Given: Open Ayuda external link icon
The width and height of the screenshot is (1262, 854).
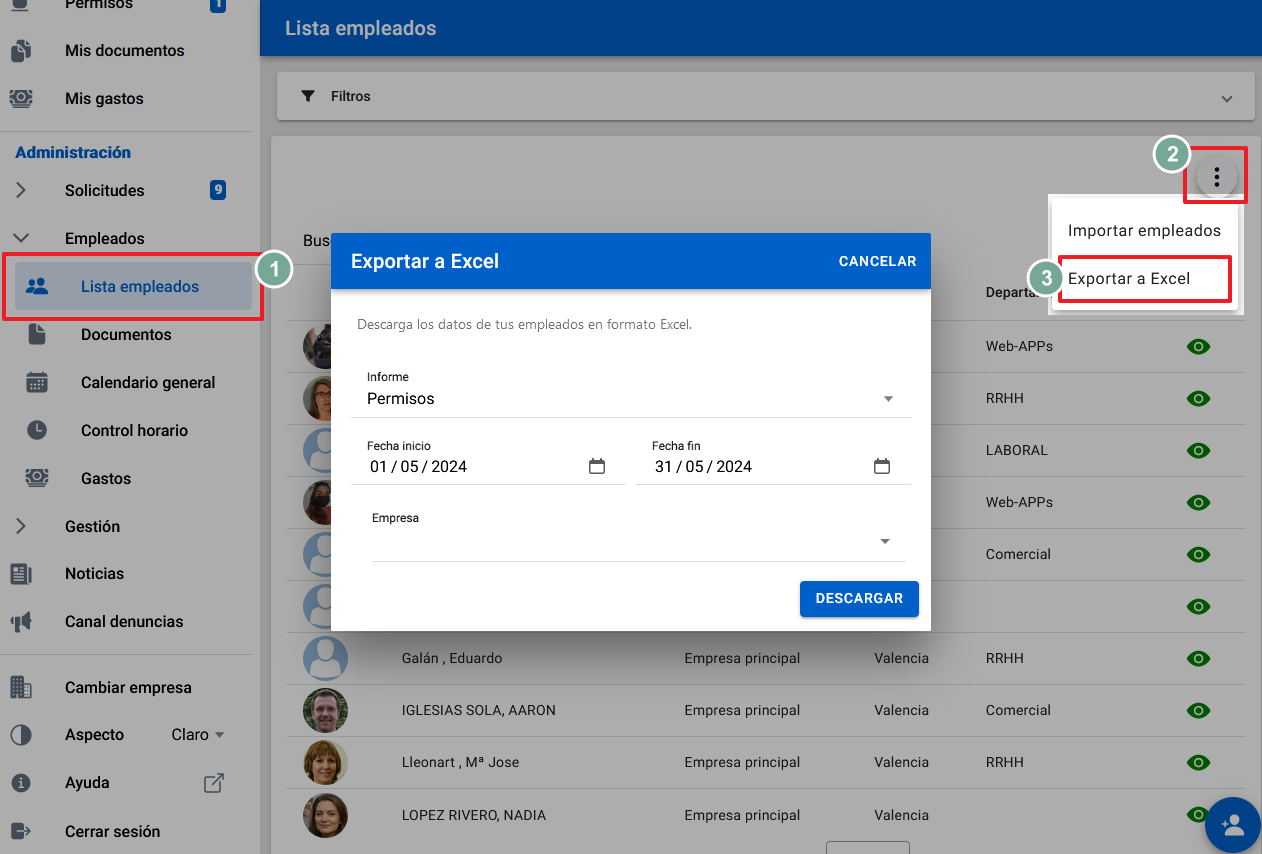Looking at the screenshot, I should point(213,783).
